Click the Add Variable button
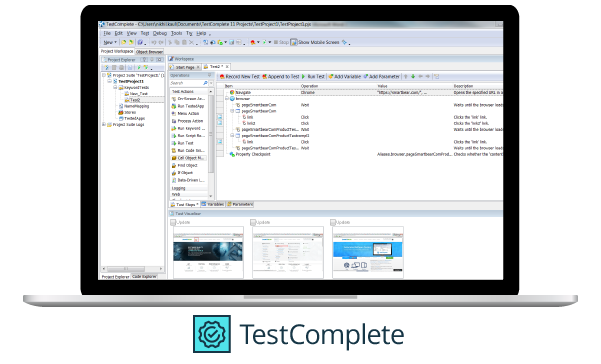The width and height of the screenshot is (601, 364). 344,77
